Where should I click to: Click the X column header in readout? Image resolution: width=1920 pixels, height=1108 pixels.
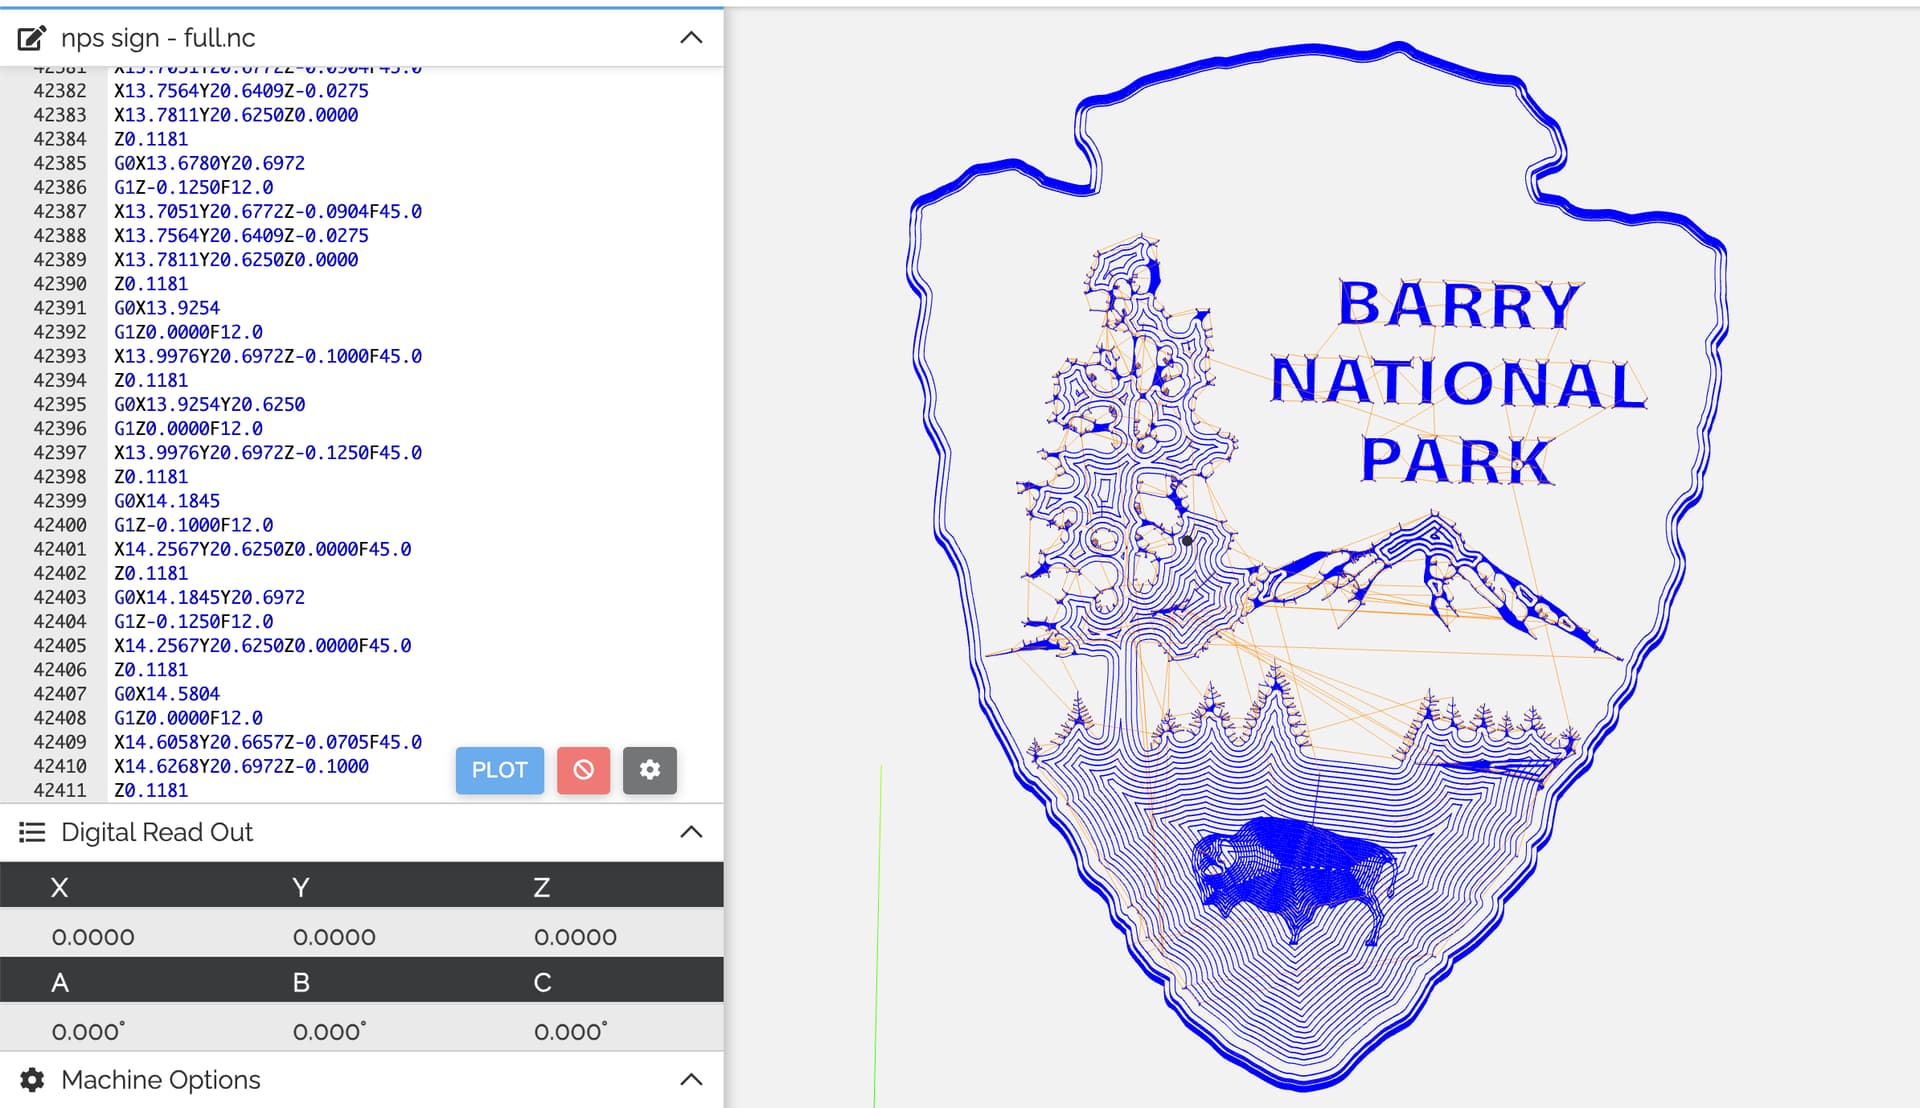(x=60, y=887)
